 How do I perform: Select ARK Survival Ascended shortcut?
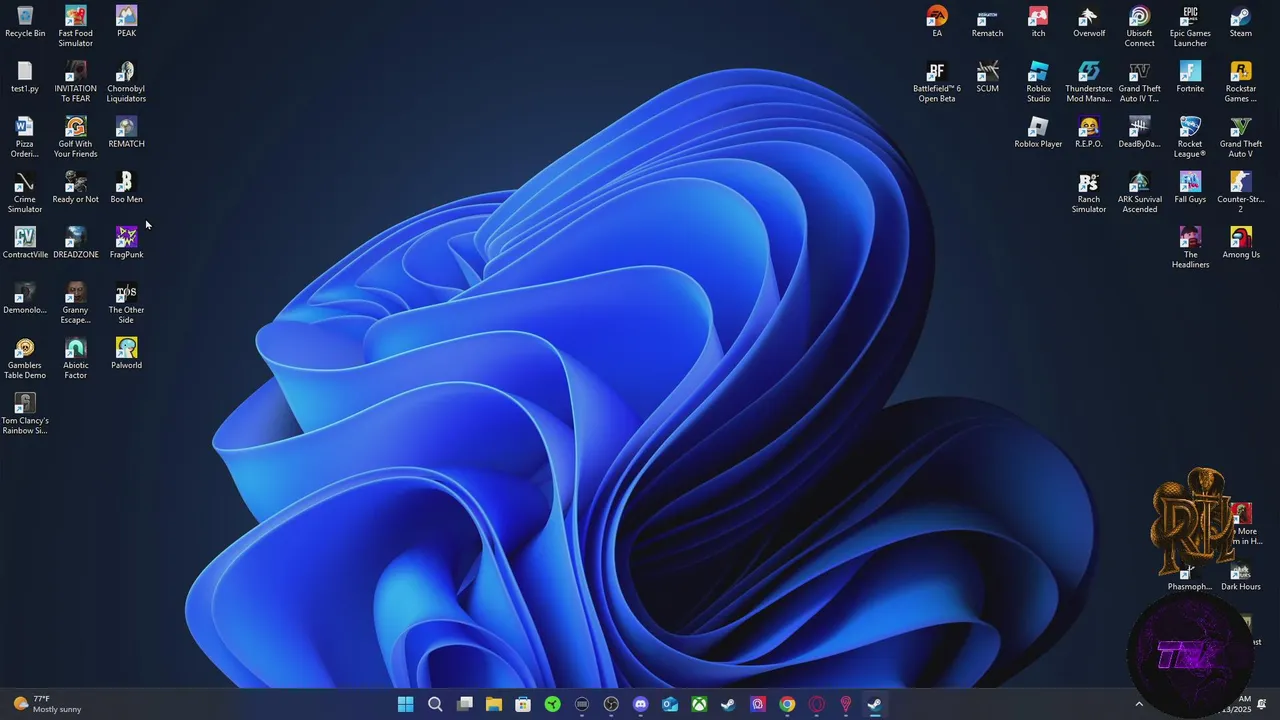[x=1140, y=193]
